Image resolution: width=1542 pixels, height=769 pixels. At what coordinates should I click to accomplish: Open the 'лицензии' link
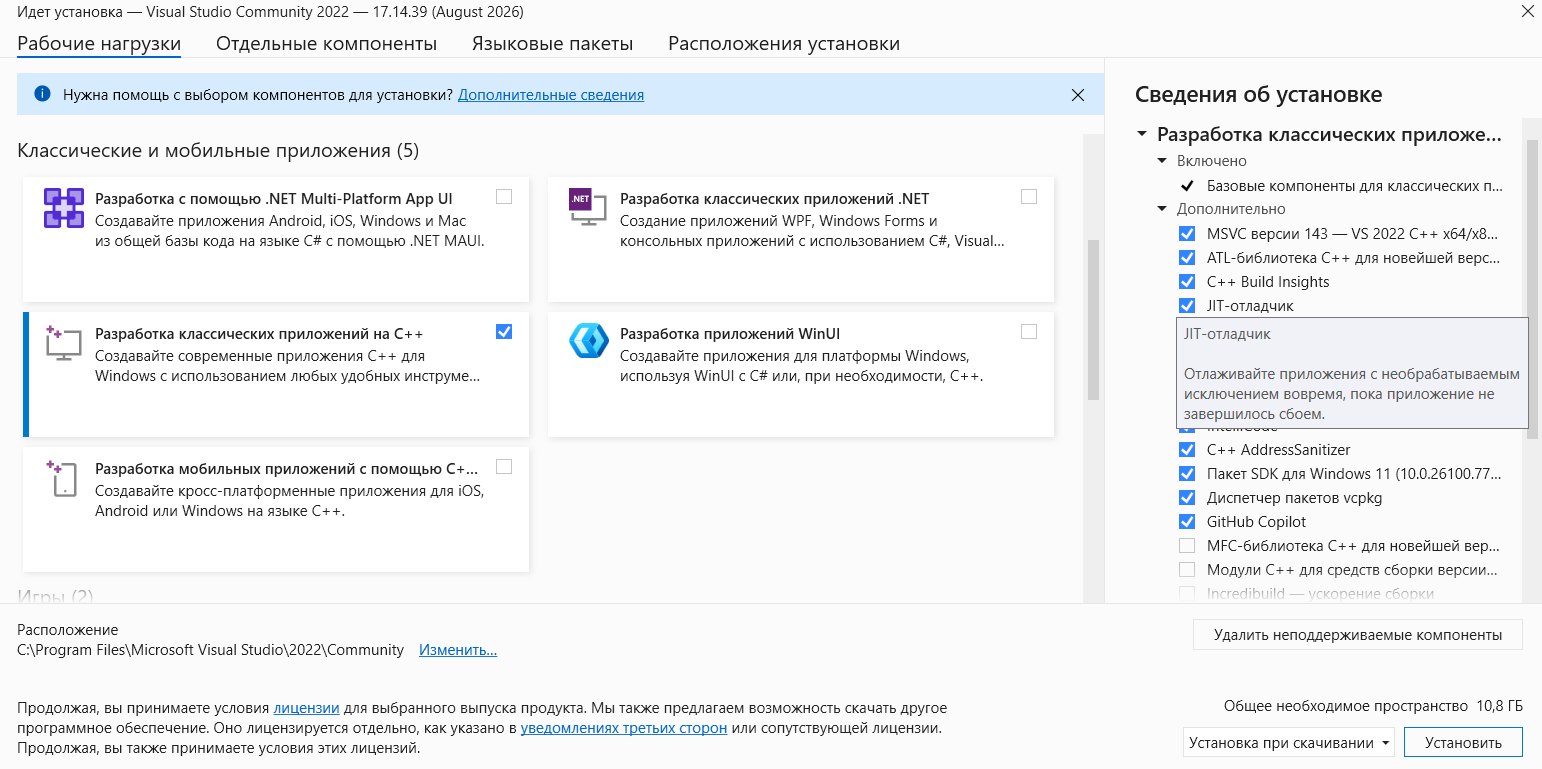307,708
